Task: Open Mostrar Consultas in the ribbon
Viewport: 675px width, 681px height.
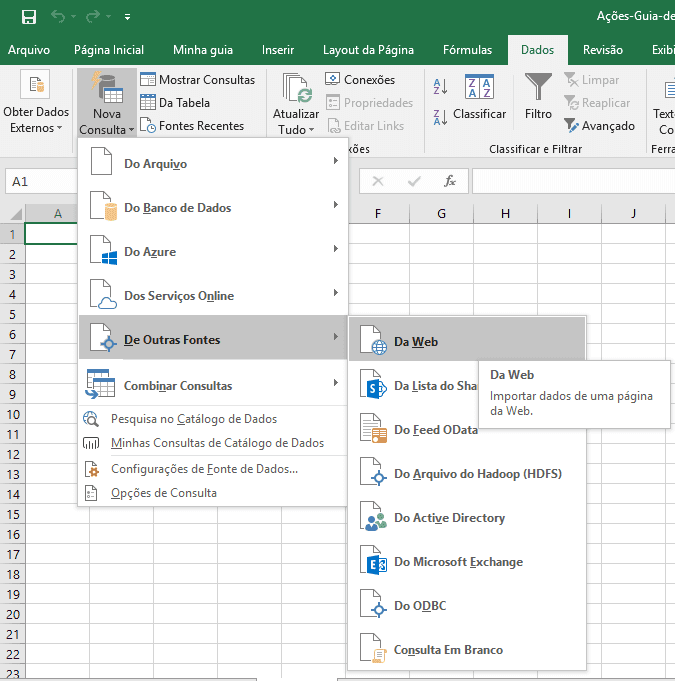Action: point(198,80)
